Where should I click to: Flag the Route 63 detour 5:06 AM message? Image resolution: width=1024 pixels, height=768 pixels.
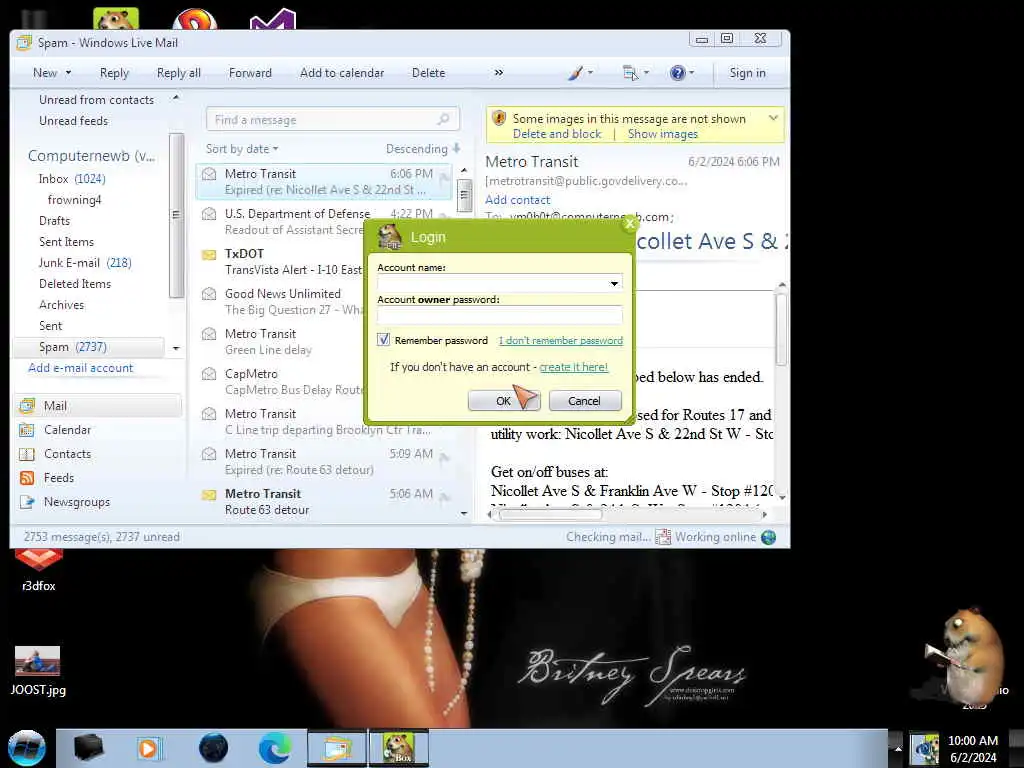444,498
